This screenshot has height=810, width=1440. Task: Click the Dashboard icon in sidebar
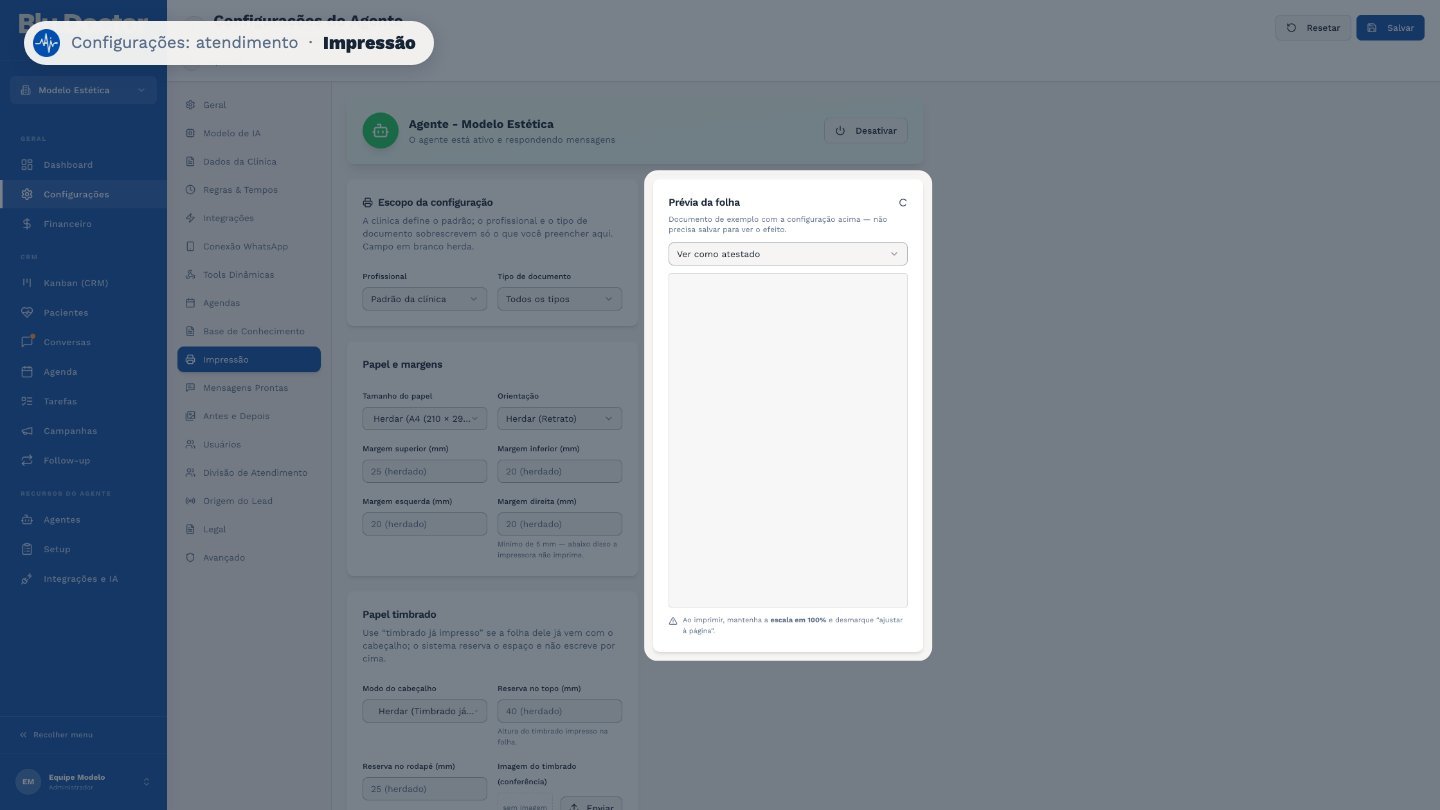click(27, 165)
